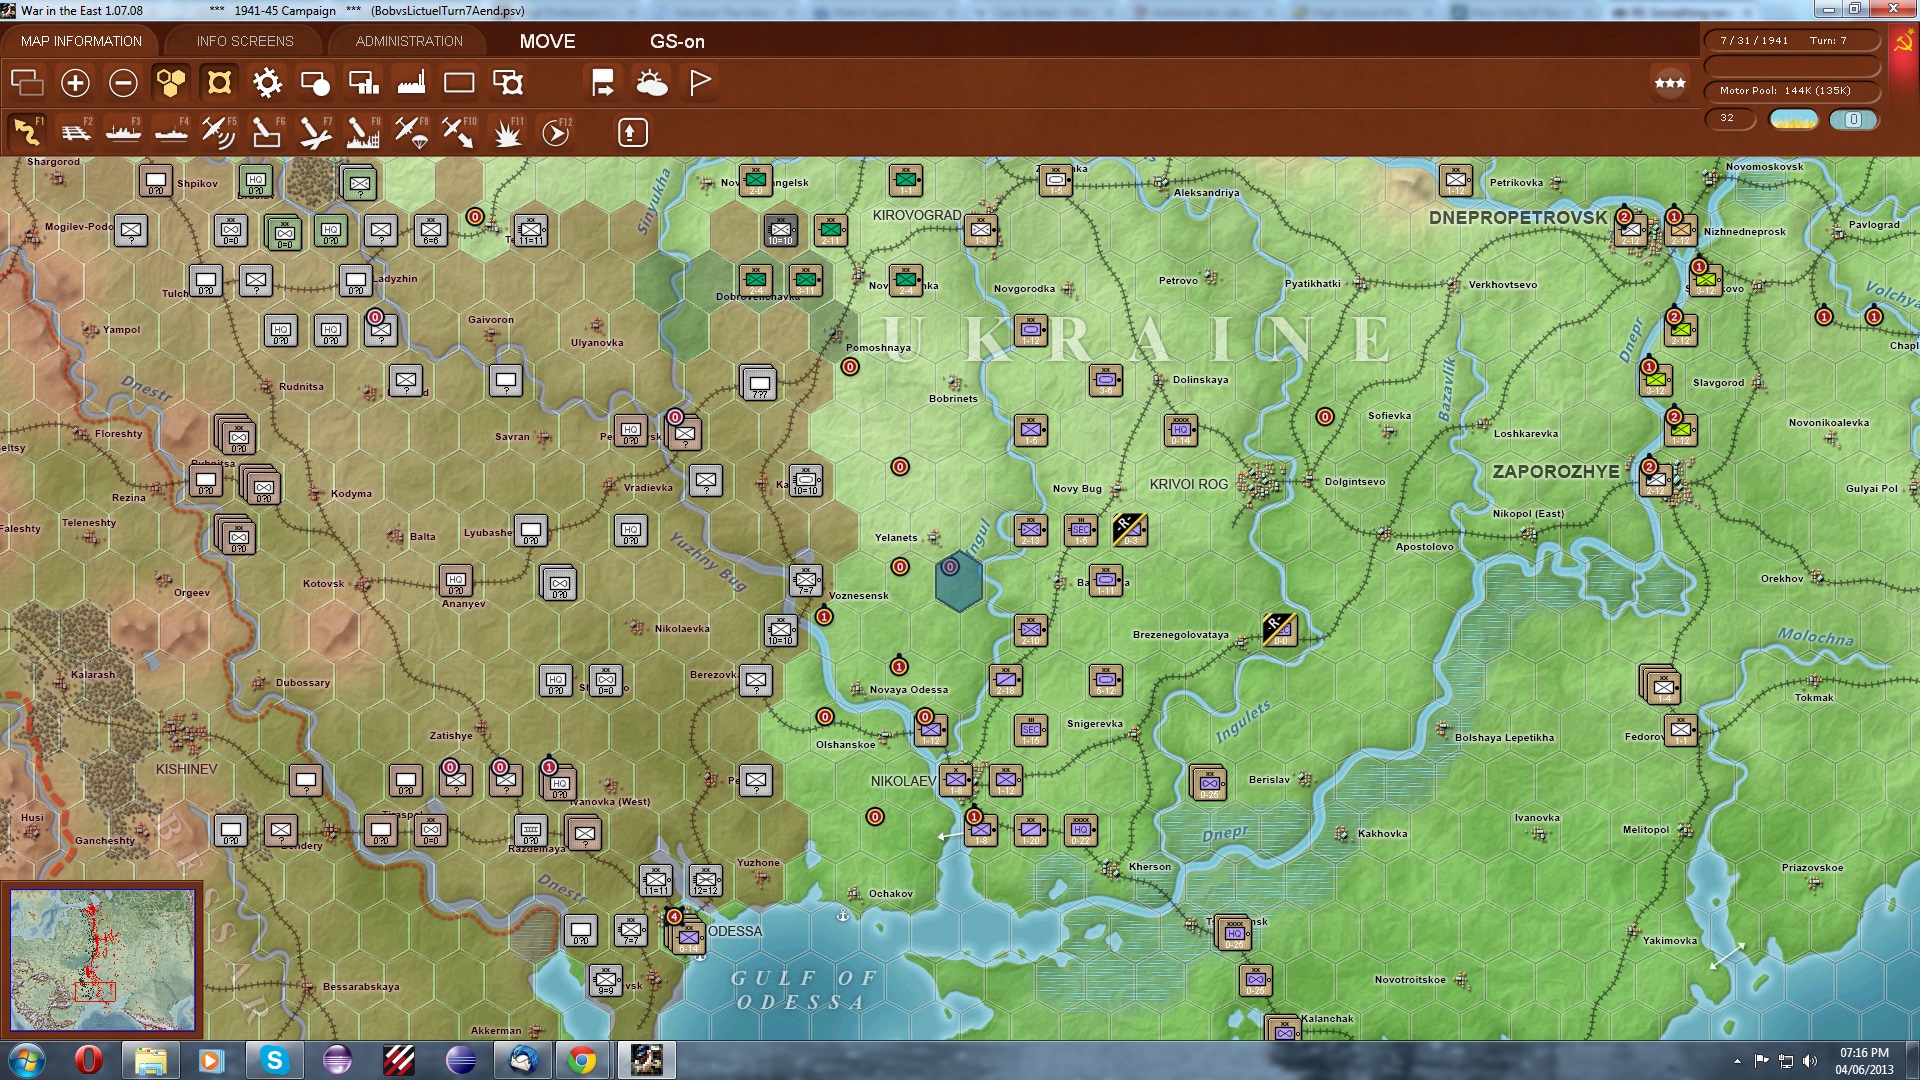Select the F8 bomb city icon

tap(363, 132)
